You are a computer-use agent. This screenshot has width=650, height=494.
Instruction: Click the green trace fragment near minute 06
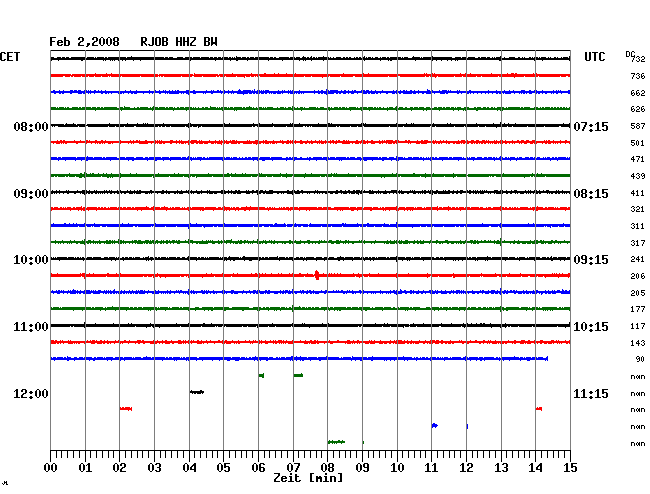point(261,375)
